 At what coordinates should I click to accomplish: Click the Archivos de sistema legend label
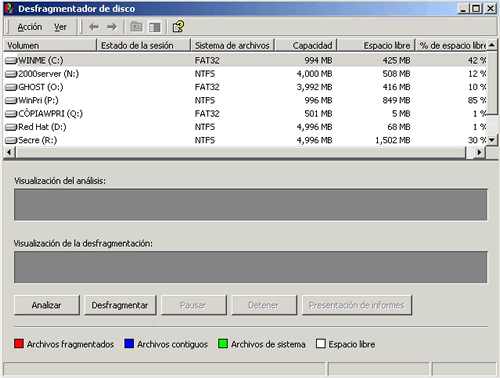(268, 344)
